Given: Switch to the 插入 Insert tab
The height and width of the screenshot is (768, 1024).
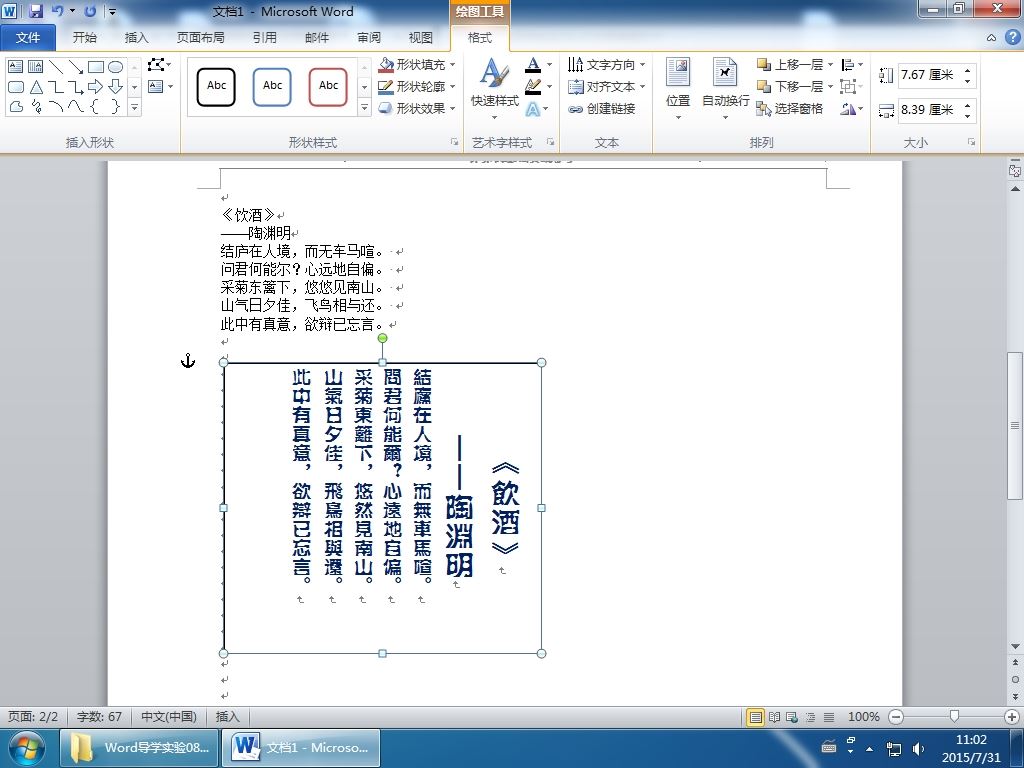Looking at the screenshot, I should click(x=136, y=38).
